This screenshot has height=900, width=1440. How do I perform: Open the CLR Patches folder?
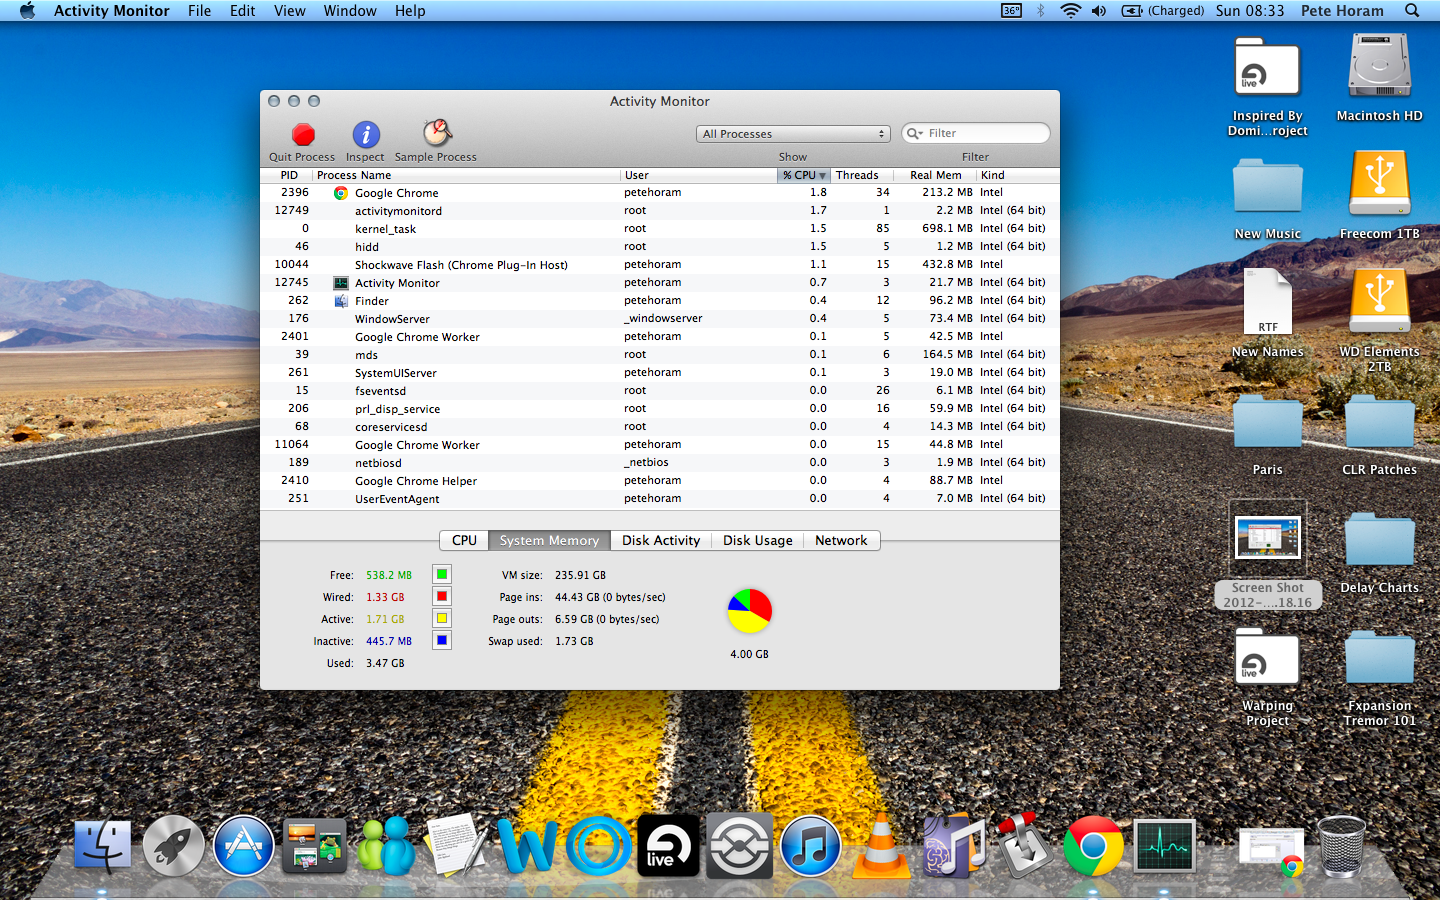[x=1379, y=423]
